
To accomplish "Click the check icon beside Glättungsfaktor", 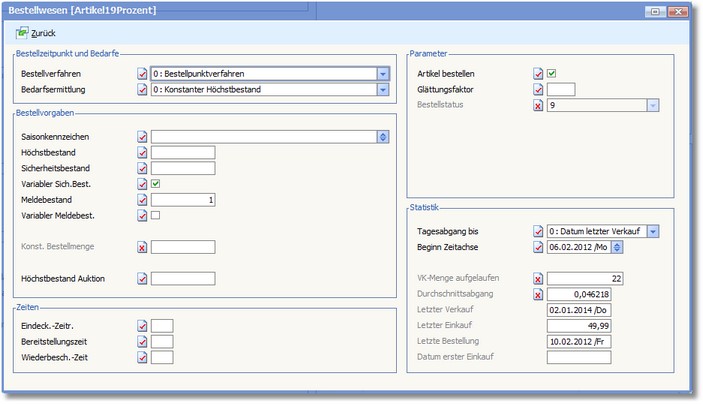I will (539, 90).
